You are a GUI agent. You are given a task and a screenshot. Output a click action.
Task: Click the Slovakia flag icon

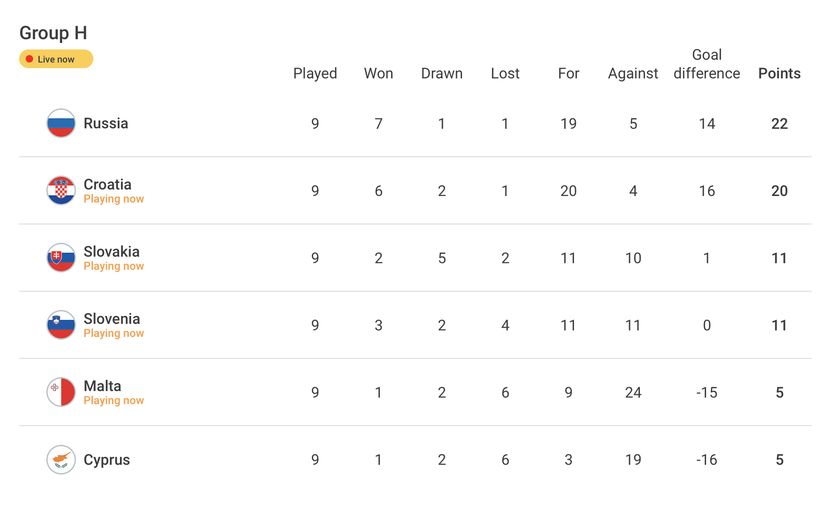tap(61, 257)
